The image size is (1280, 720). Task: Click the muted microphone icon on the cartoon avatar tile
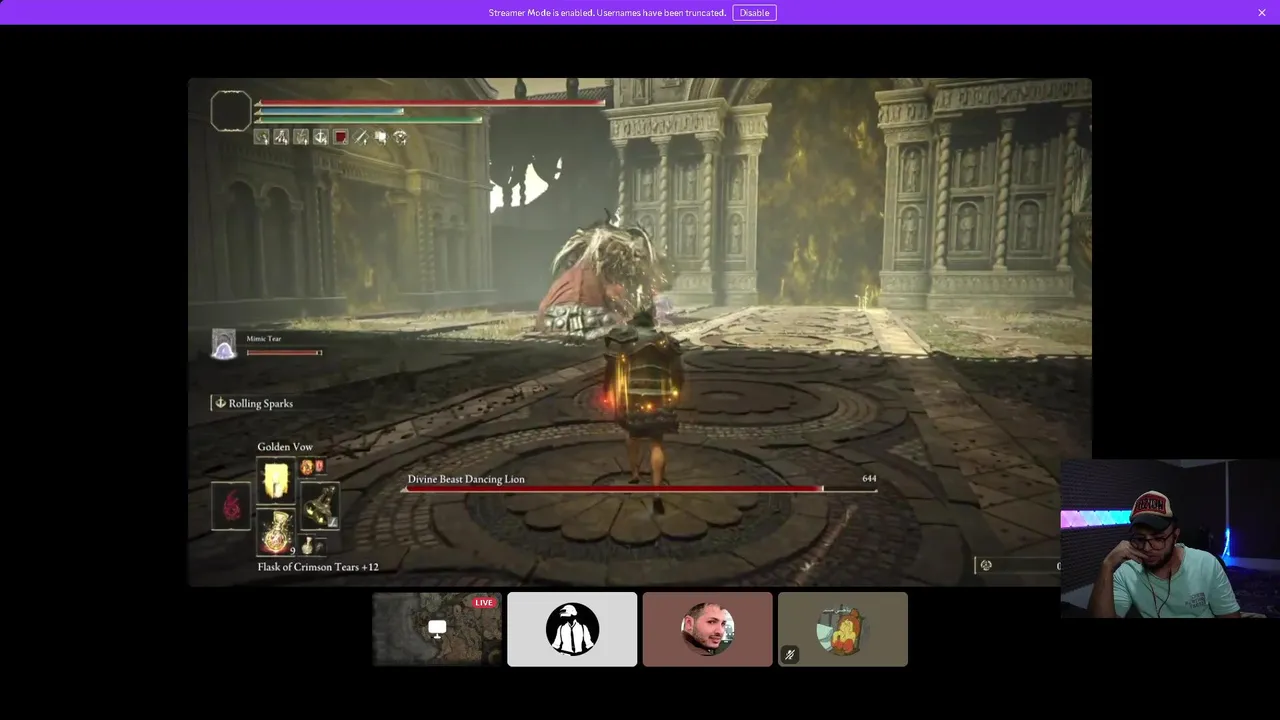(790, 655)
